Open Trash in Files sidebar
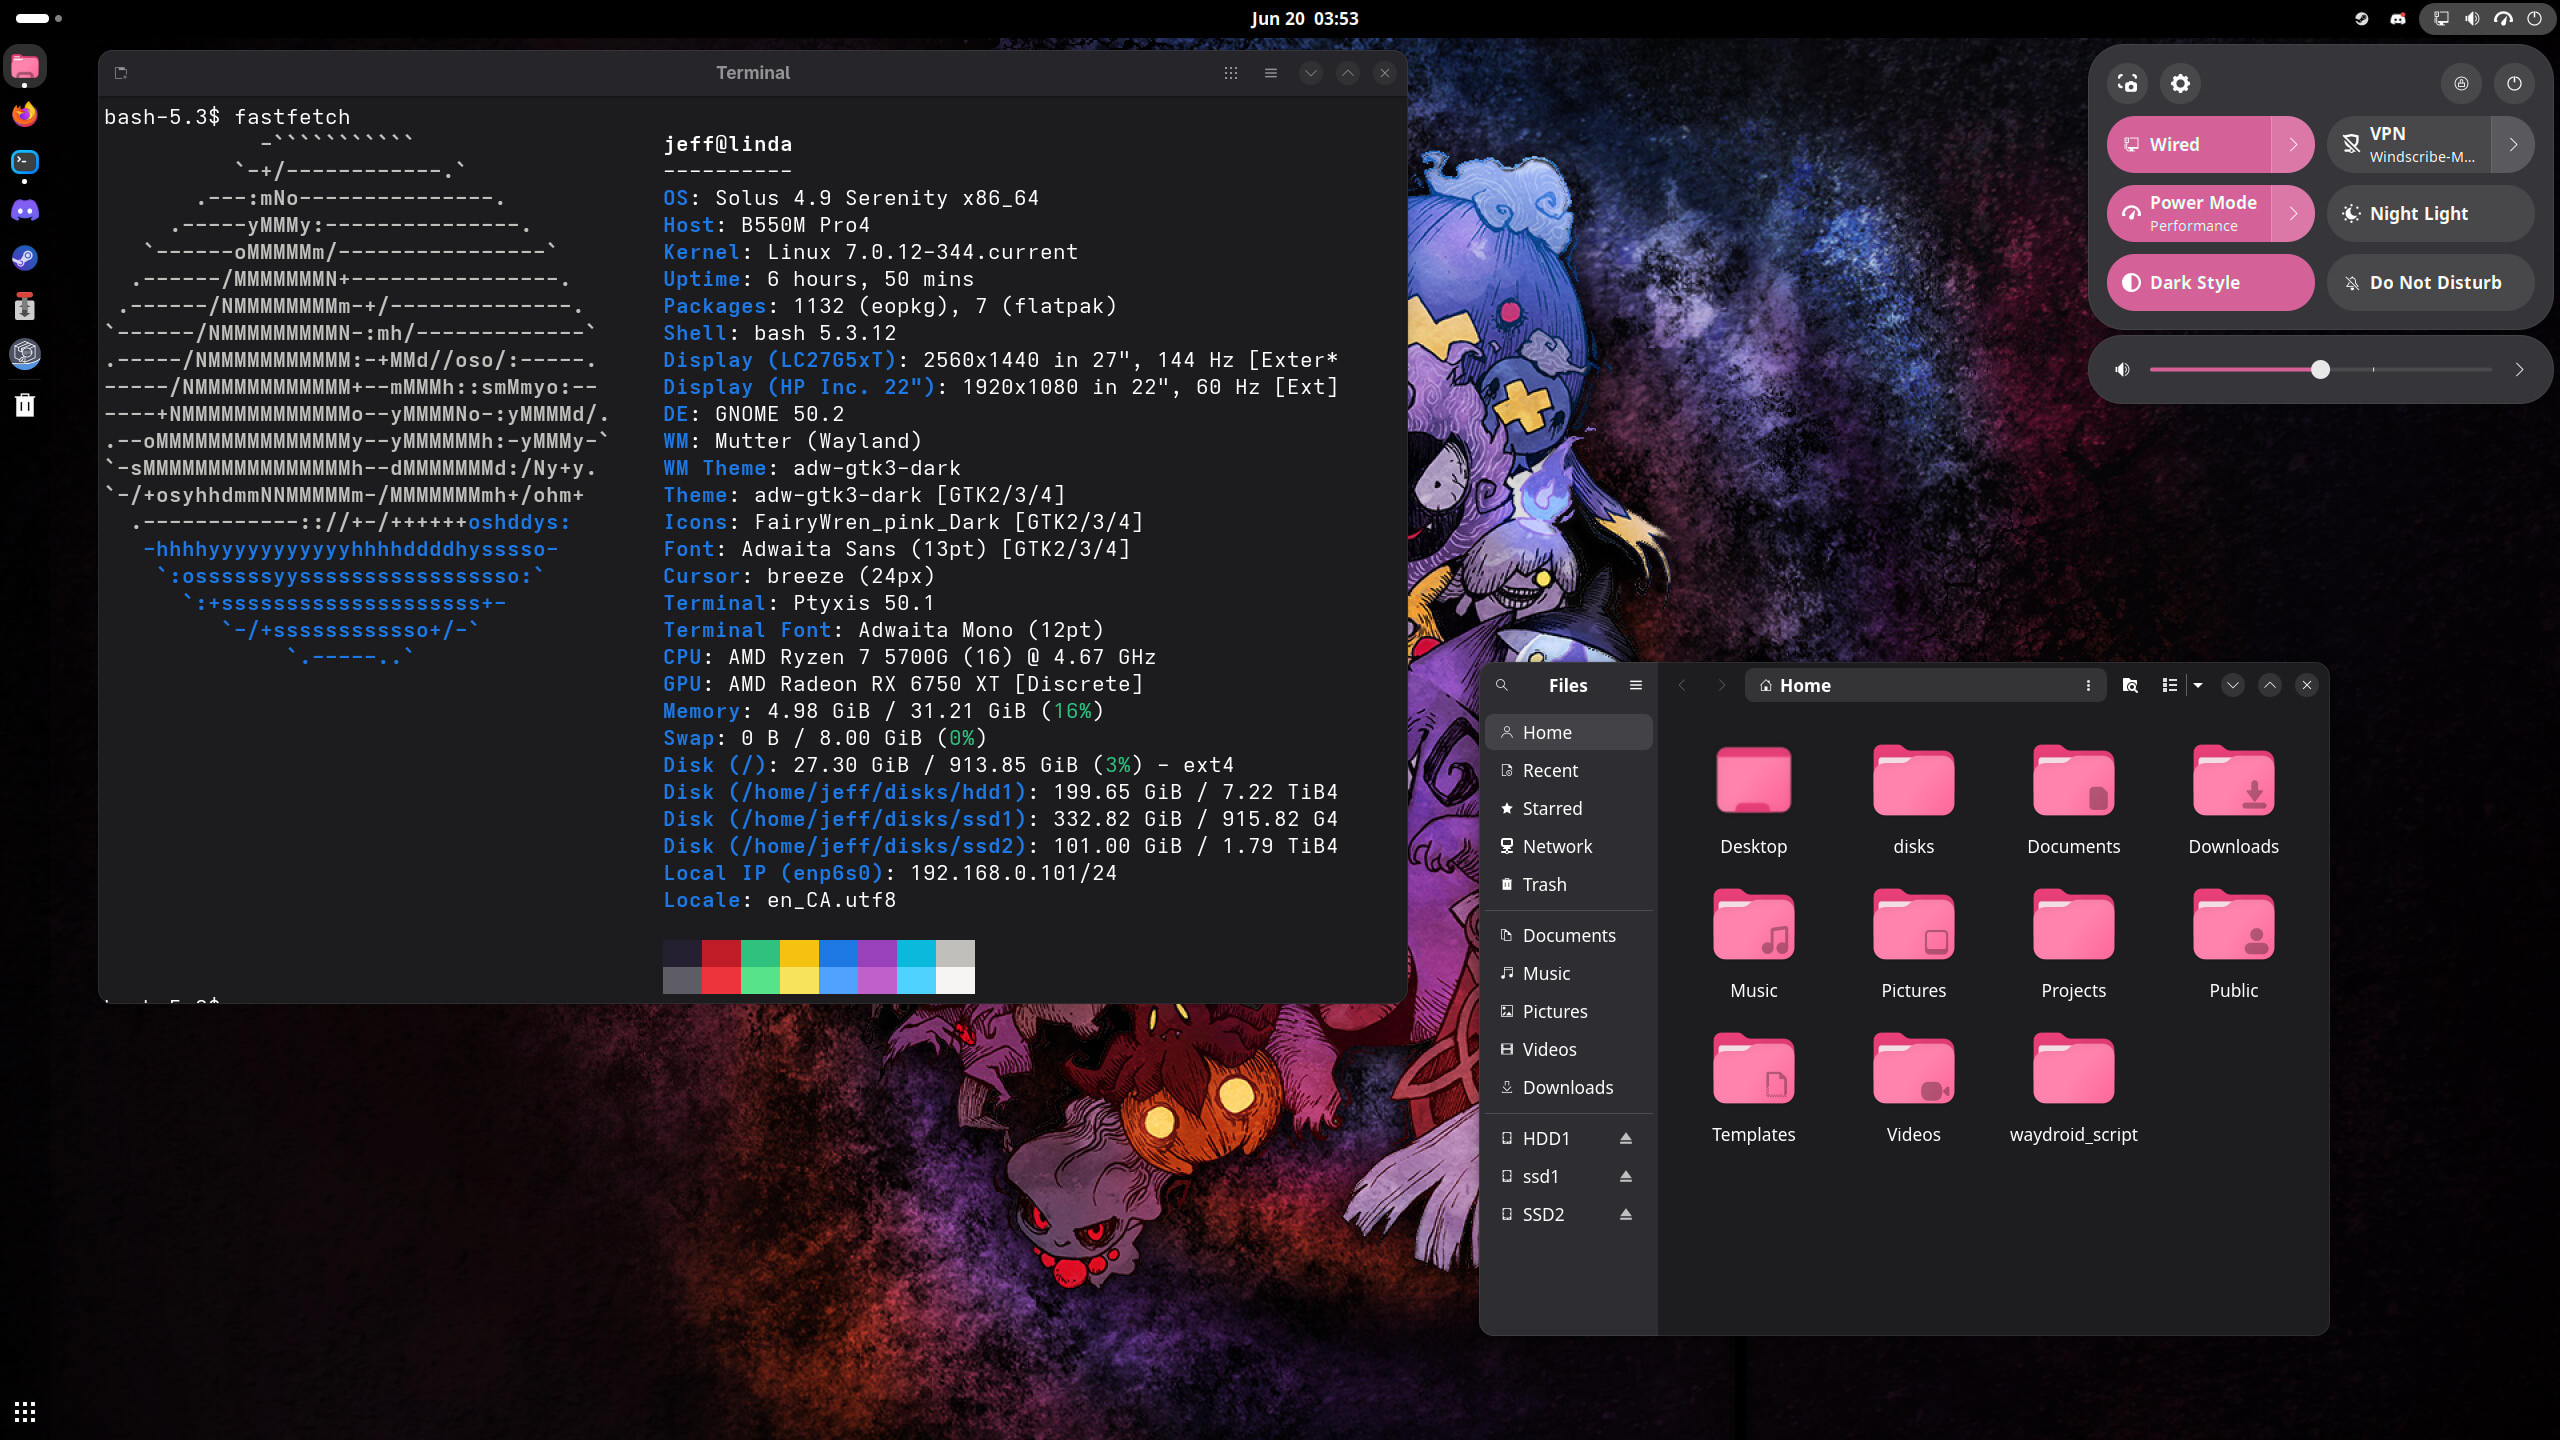This screenshot has width=2560, height=1440. [x=1568, y=884]
